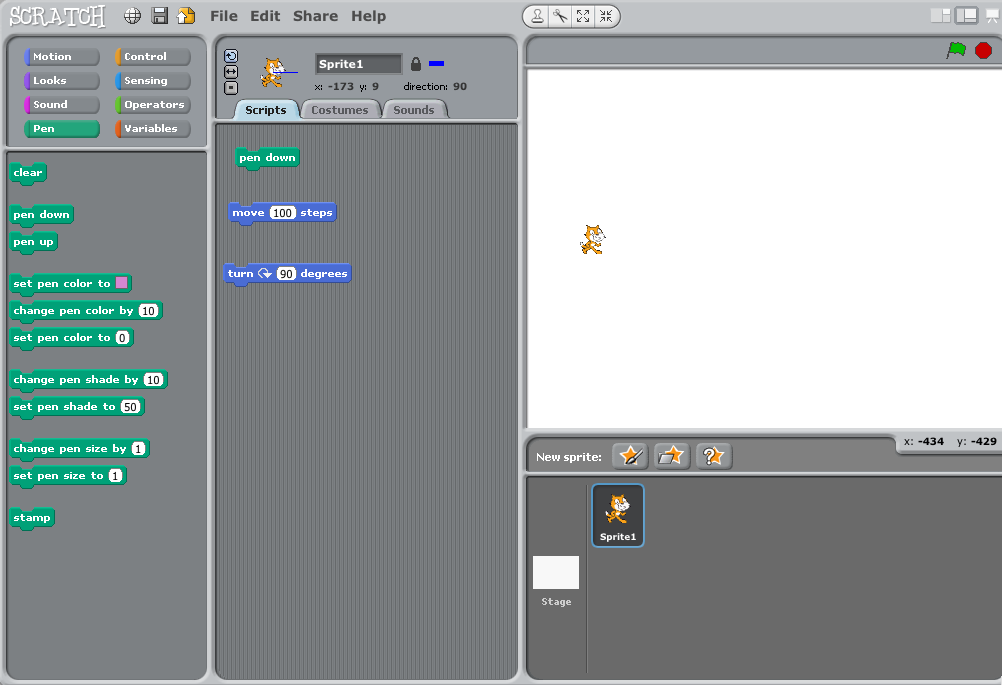
Task: Toggle the sprite drag lock padlock
Action: click(x=416, y=64)
